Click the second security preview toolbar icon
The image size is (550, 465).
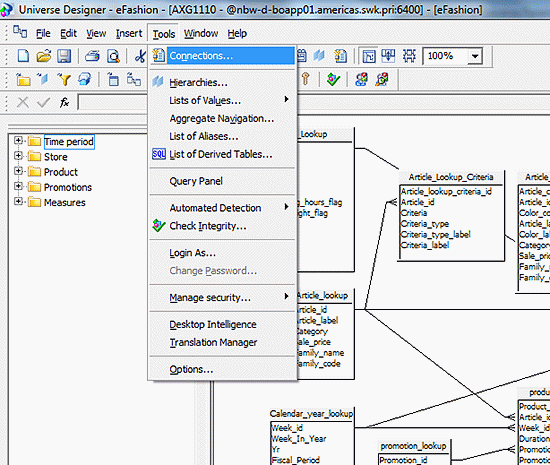pos(382,79)
